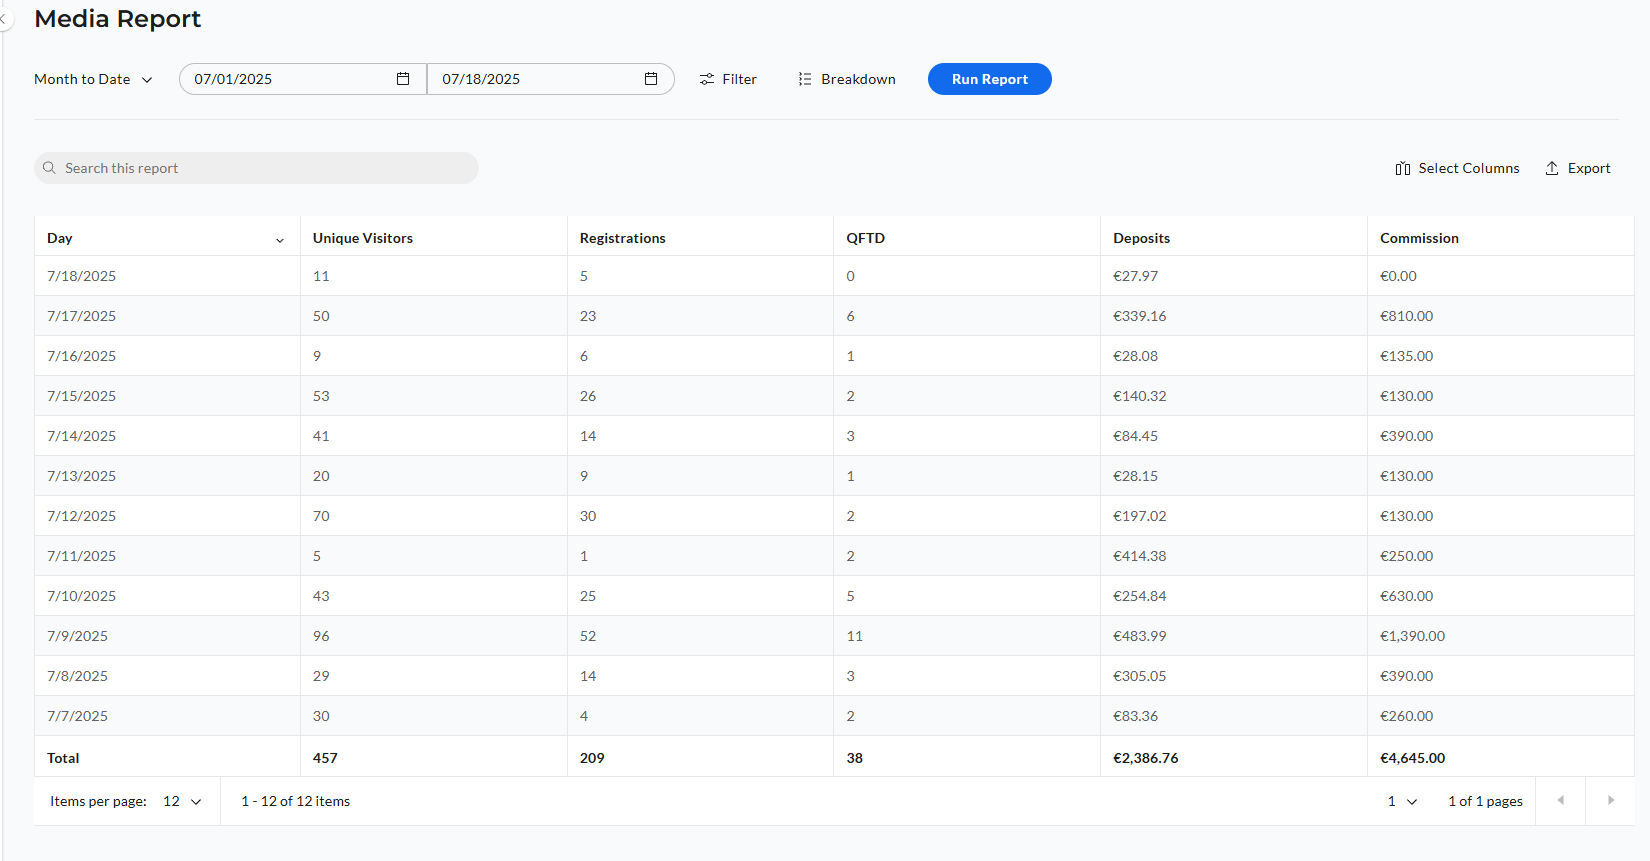Expand the Month to Date dropdown
Viewport: 1650px width, 861px height.
[93, 79]
